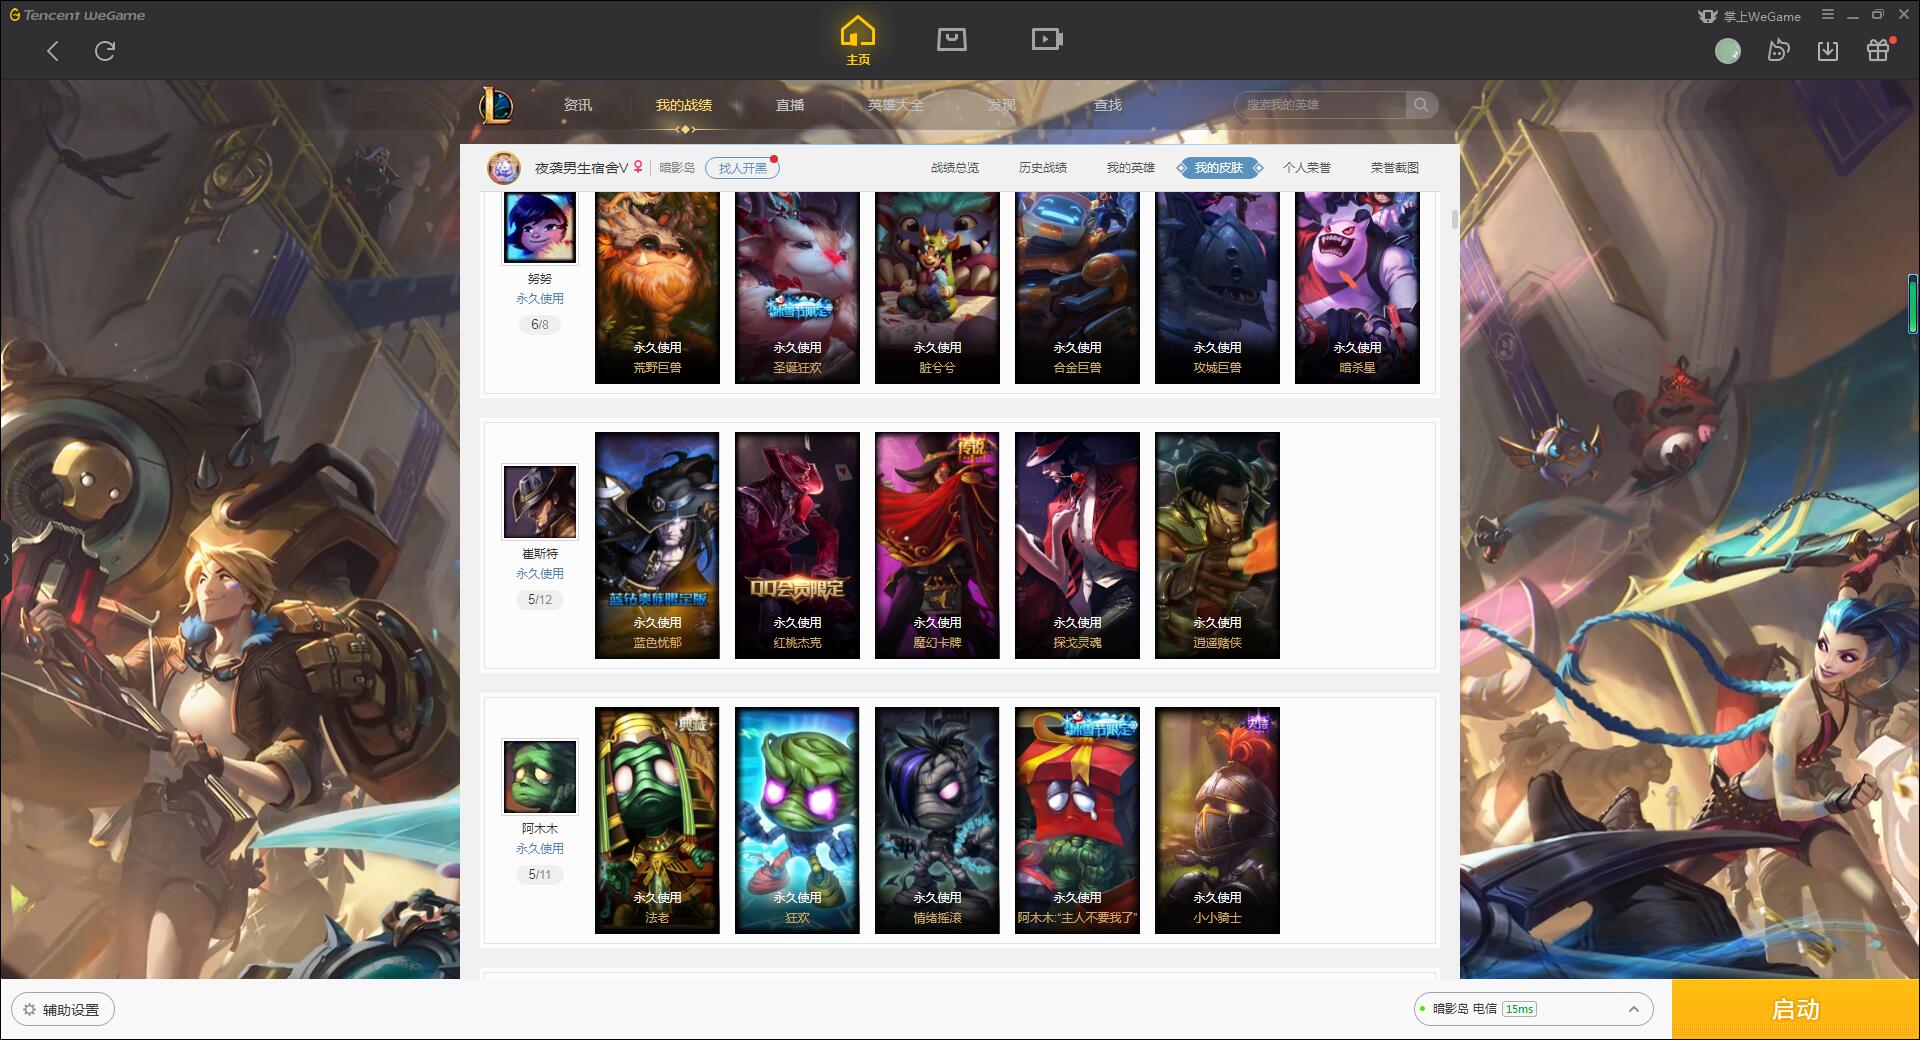Image resolution: width=1920 pixels, height=1040 pixels.
Task: Open the 逍遥赌侠 skin thumbnail
Action: [1217, 545]
